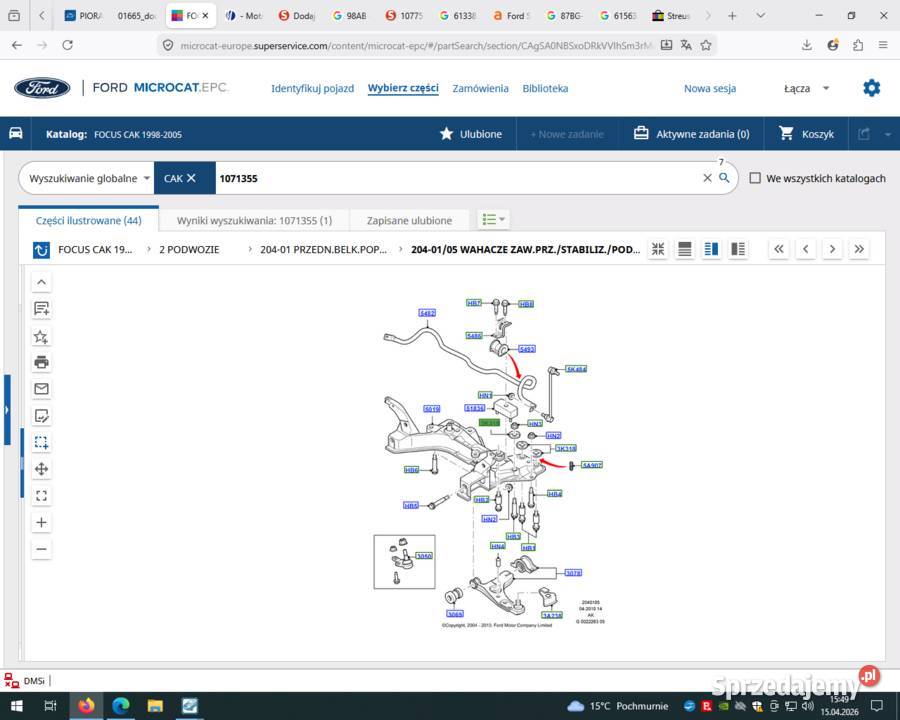This screenshot has width=900, height=720.
Task: Click the '2 PODWOZIE' breadcrumb
Action: [x=189, y=250]
